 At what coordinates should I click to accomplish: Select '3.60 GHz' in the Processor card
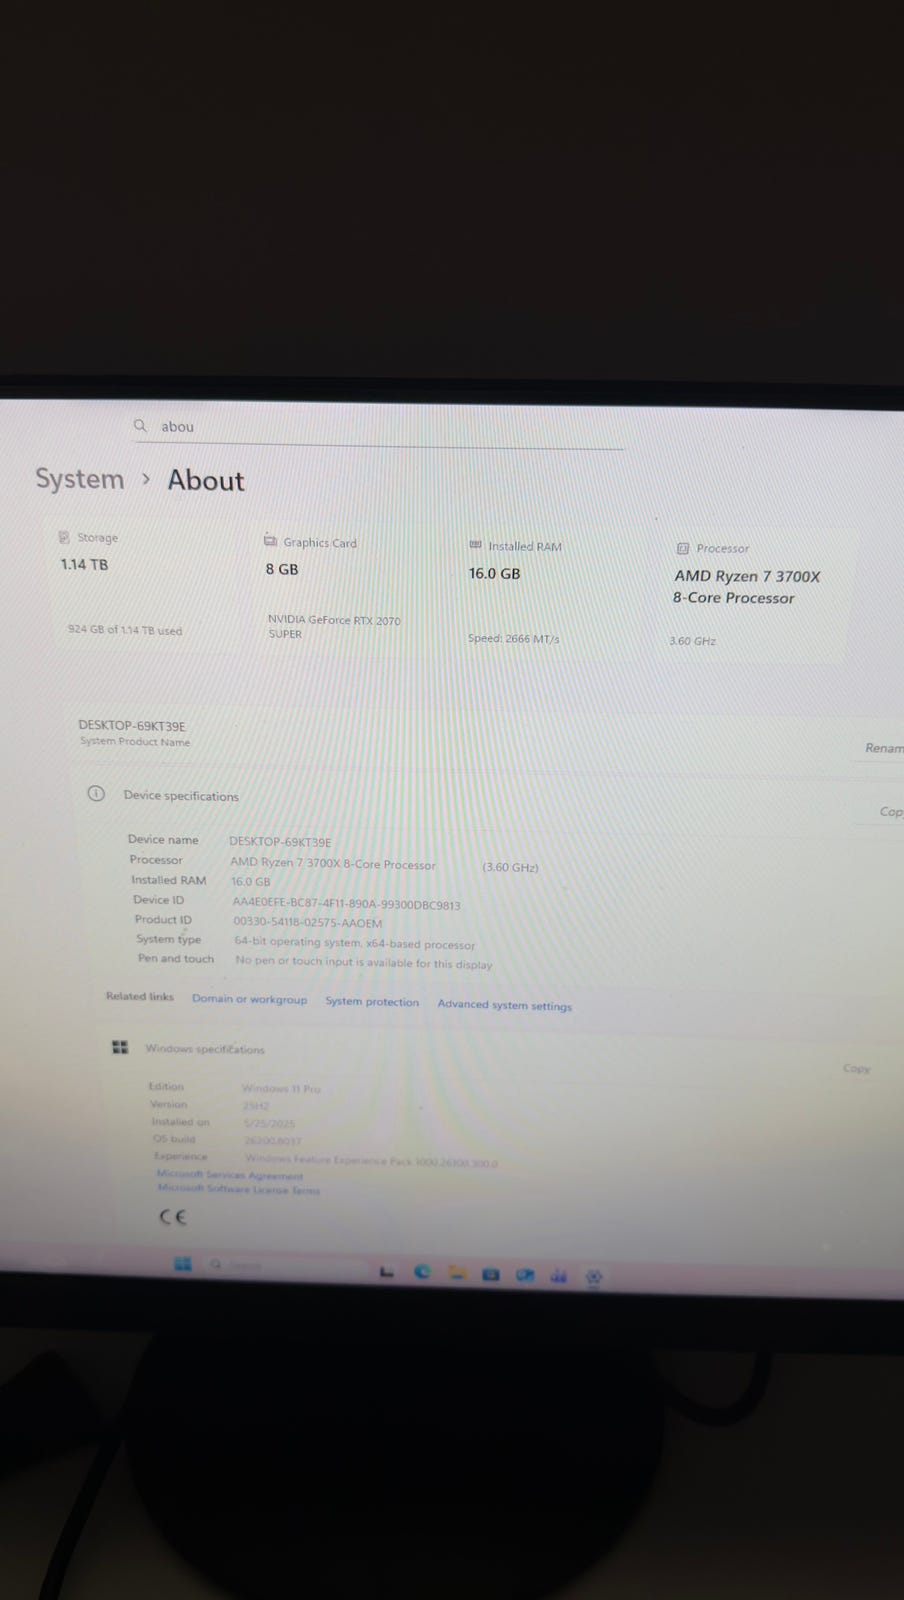click(692, 641)
